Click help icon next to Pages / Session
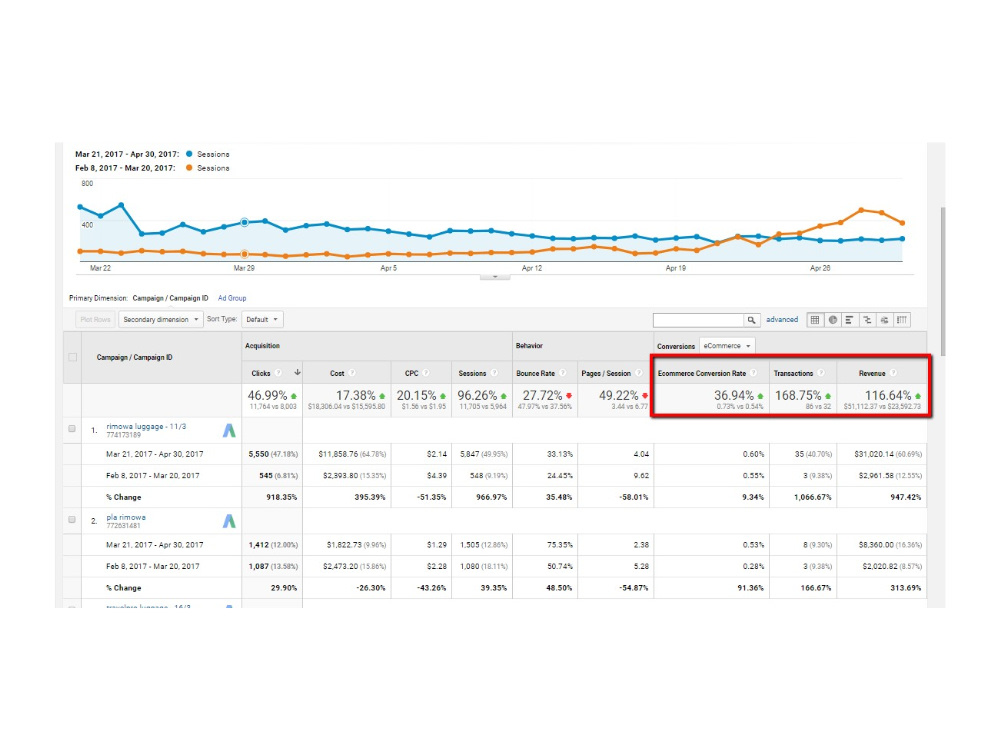Image resolution: width=1000 pixels, height=750 pixels. (x=638, y=373)
